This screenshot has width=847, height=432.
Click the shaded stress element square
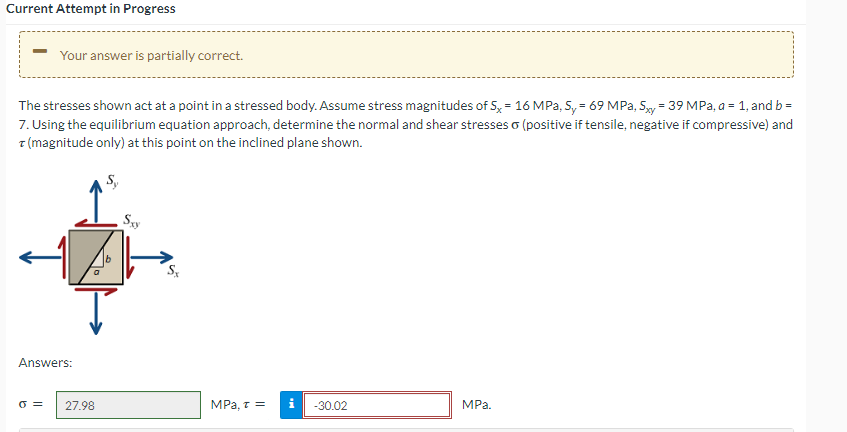(x=96, y=257)
